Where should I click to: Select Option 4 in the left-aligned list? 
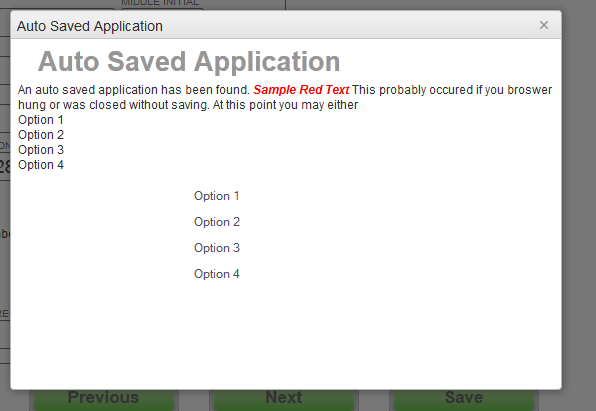(x=41, y=165)
